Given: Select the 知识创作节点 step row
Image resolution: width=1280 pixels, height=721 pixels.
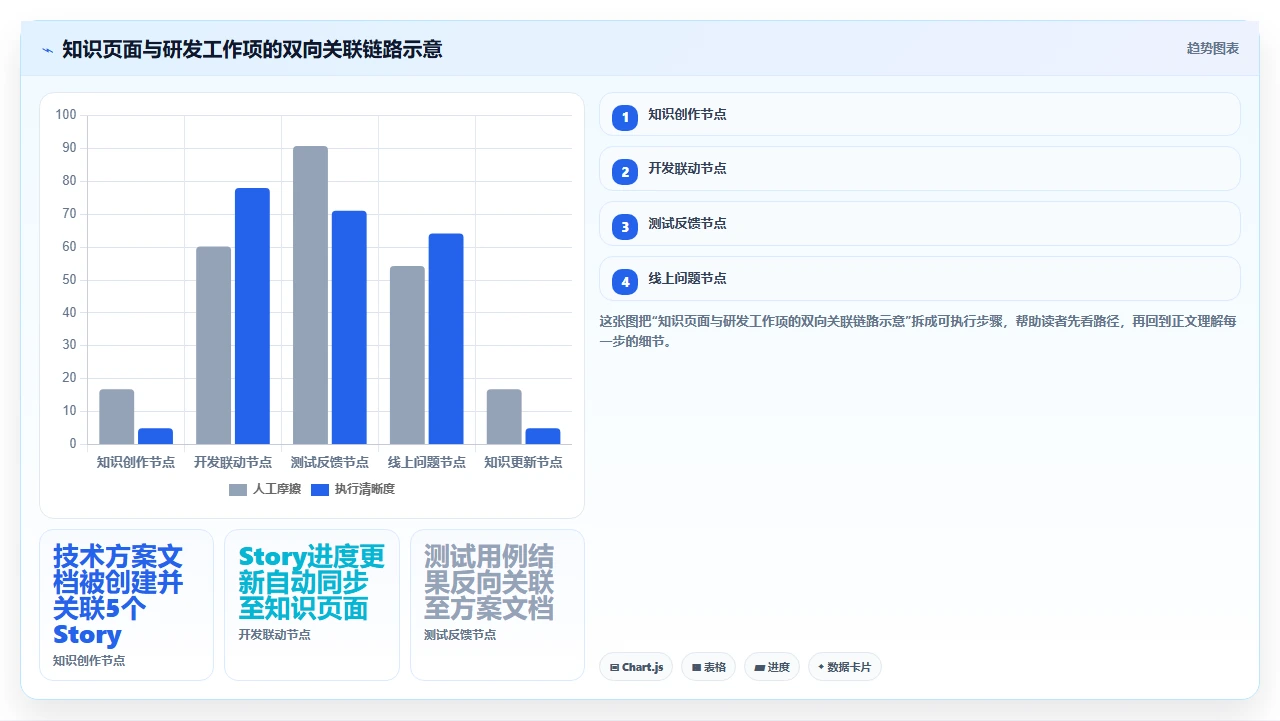Looking at the screenshot, I should pos(919,114).
